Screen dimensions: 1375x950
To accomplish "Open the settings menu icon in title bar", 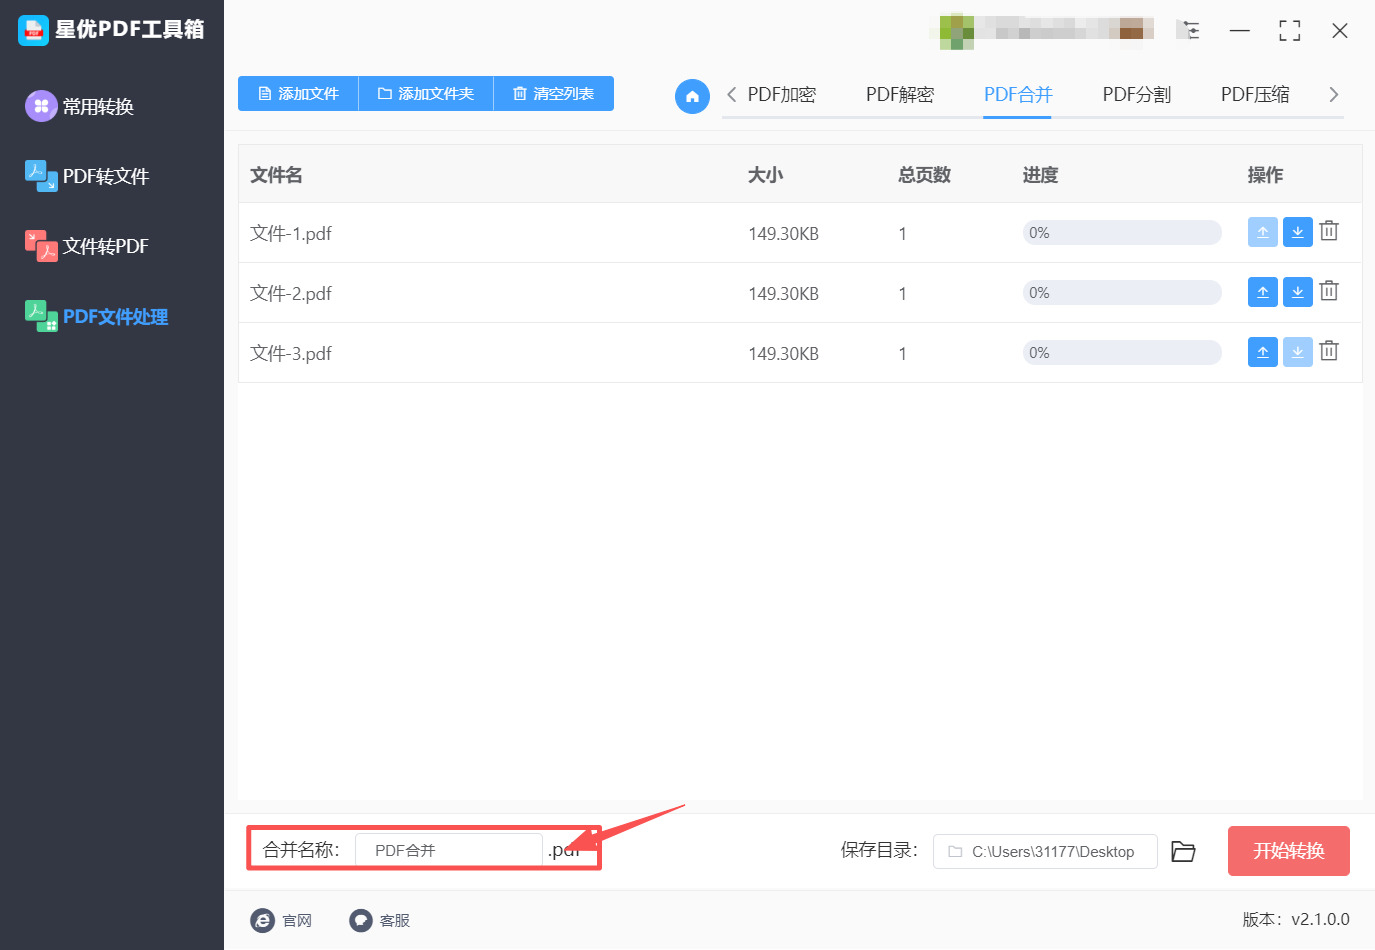I will pyautogui.click(x=1189, y=30).
